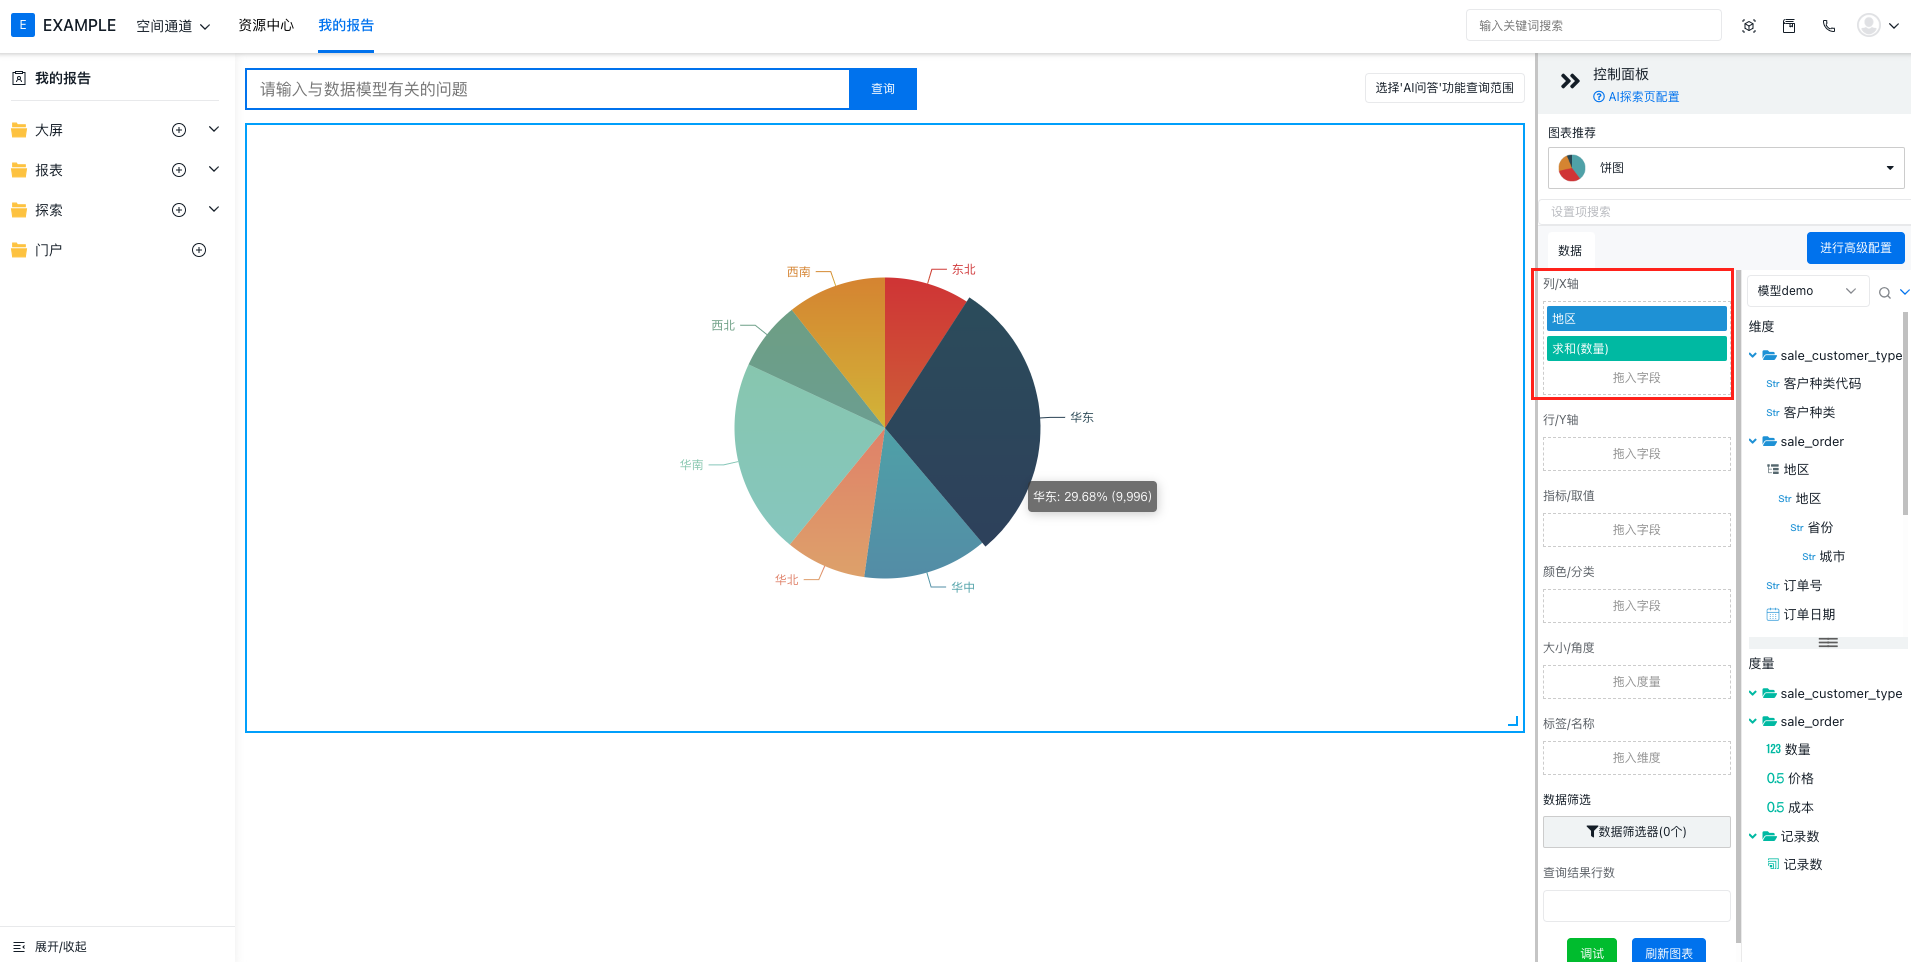The width and height of the screenshot is (1911, 962).
Task: Expand the 探索 folder chevron
Action: (214, 210)
